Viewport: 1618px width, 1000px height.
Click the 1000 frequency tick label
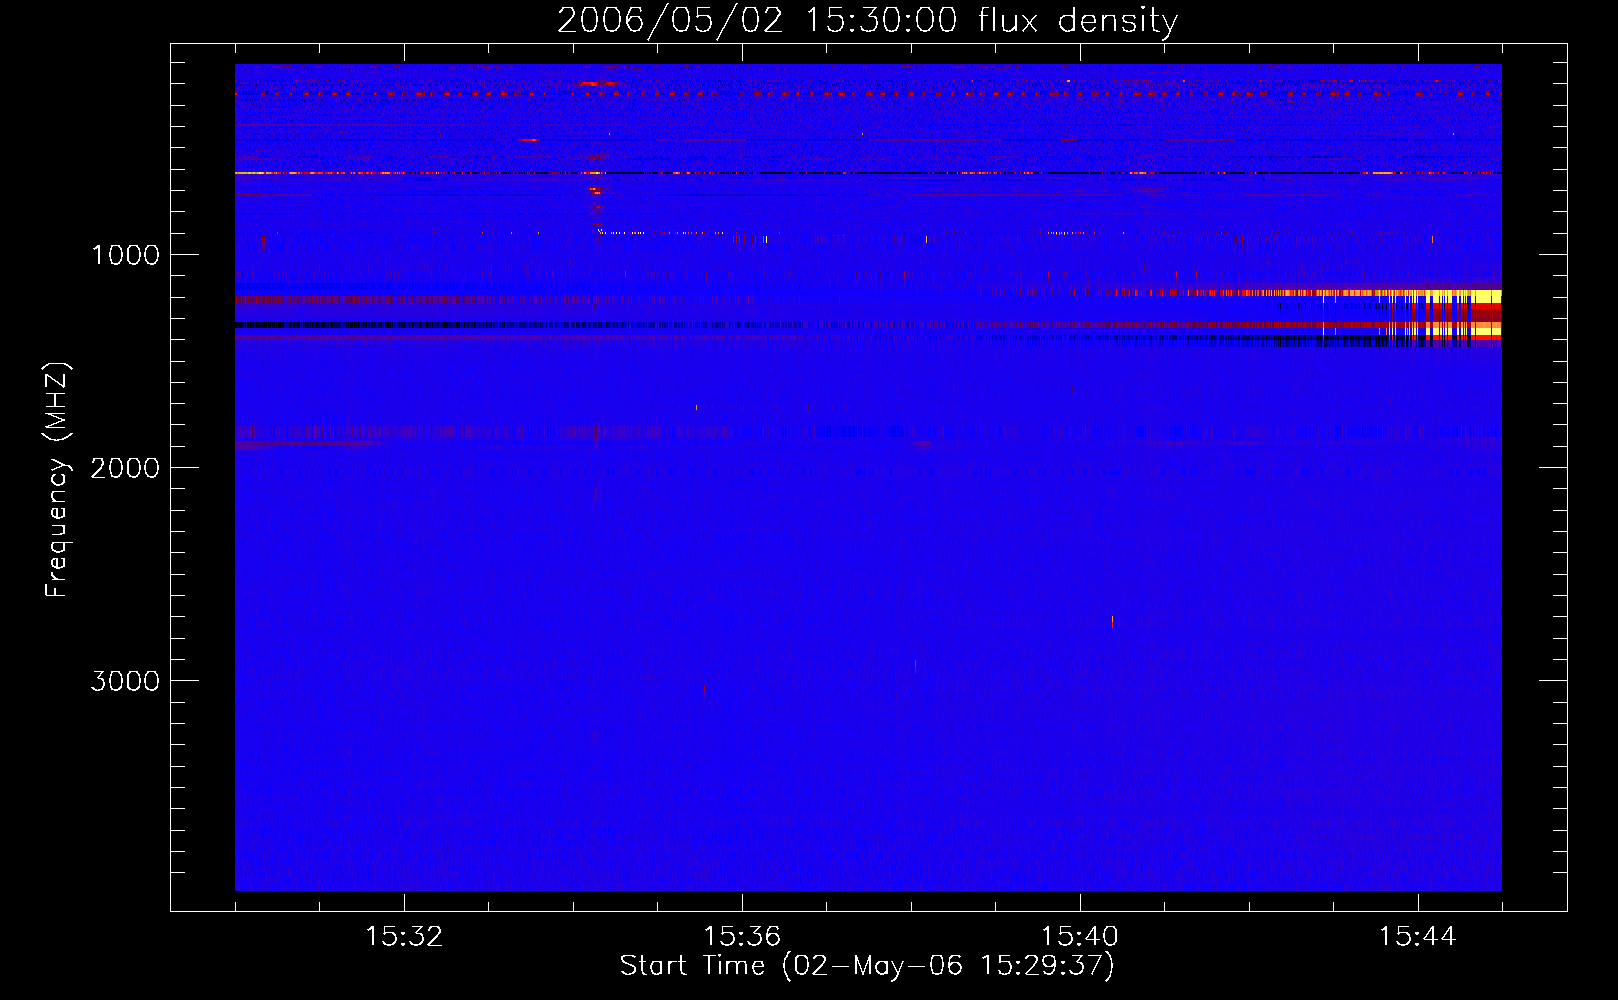(125, 255)
